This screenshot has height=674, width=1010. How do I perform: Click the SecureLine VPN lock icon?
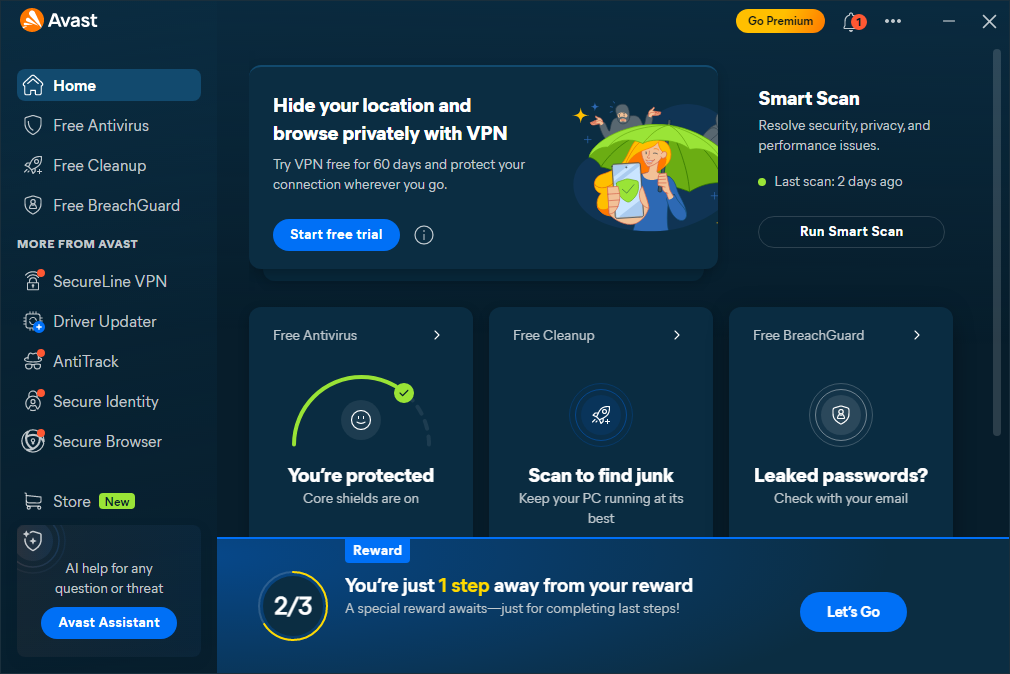[x=33, y=281]
